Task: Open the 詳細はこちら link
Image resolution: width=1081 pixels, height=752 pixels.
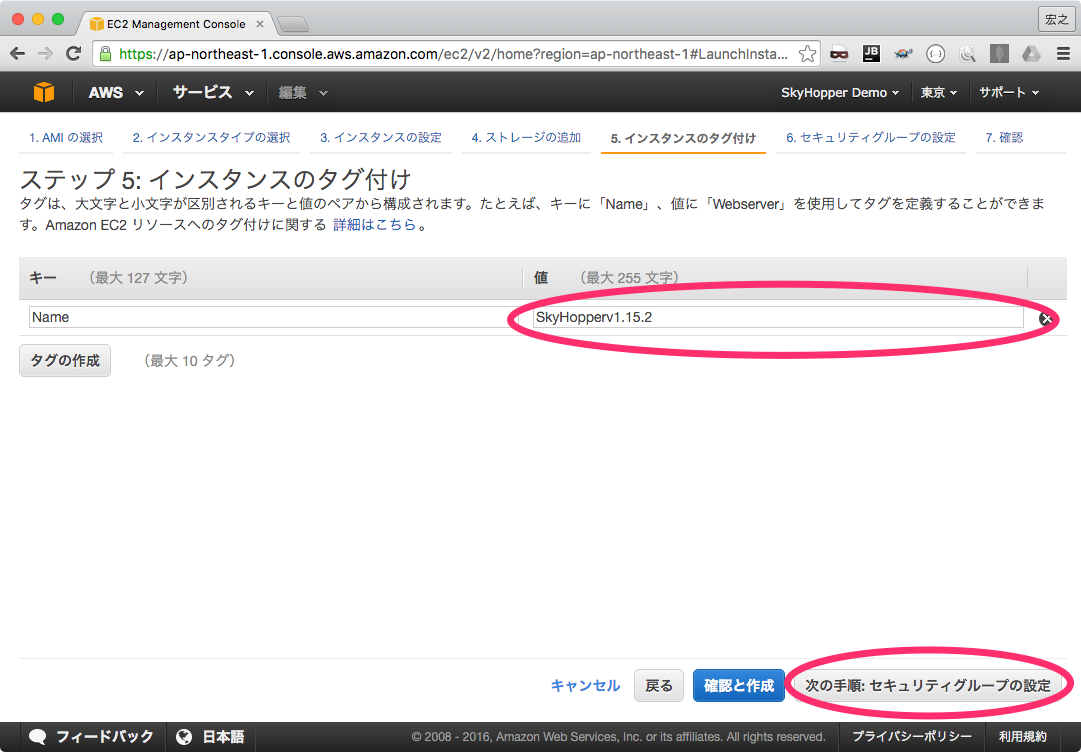Action: coord(374,225)
